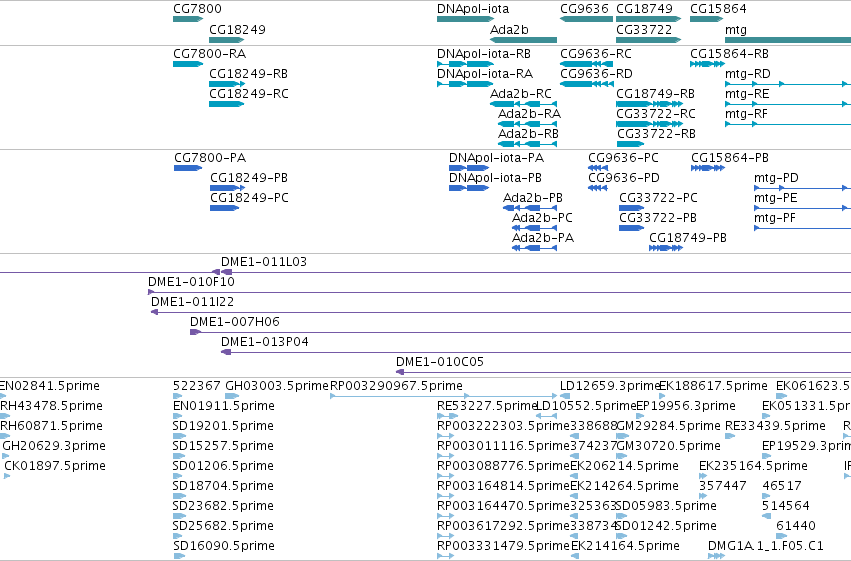Click the RP003290967.5prime EST label
This screenshot has width=851, height=561.
[x=396, y=386]
